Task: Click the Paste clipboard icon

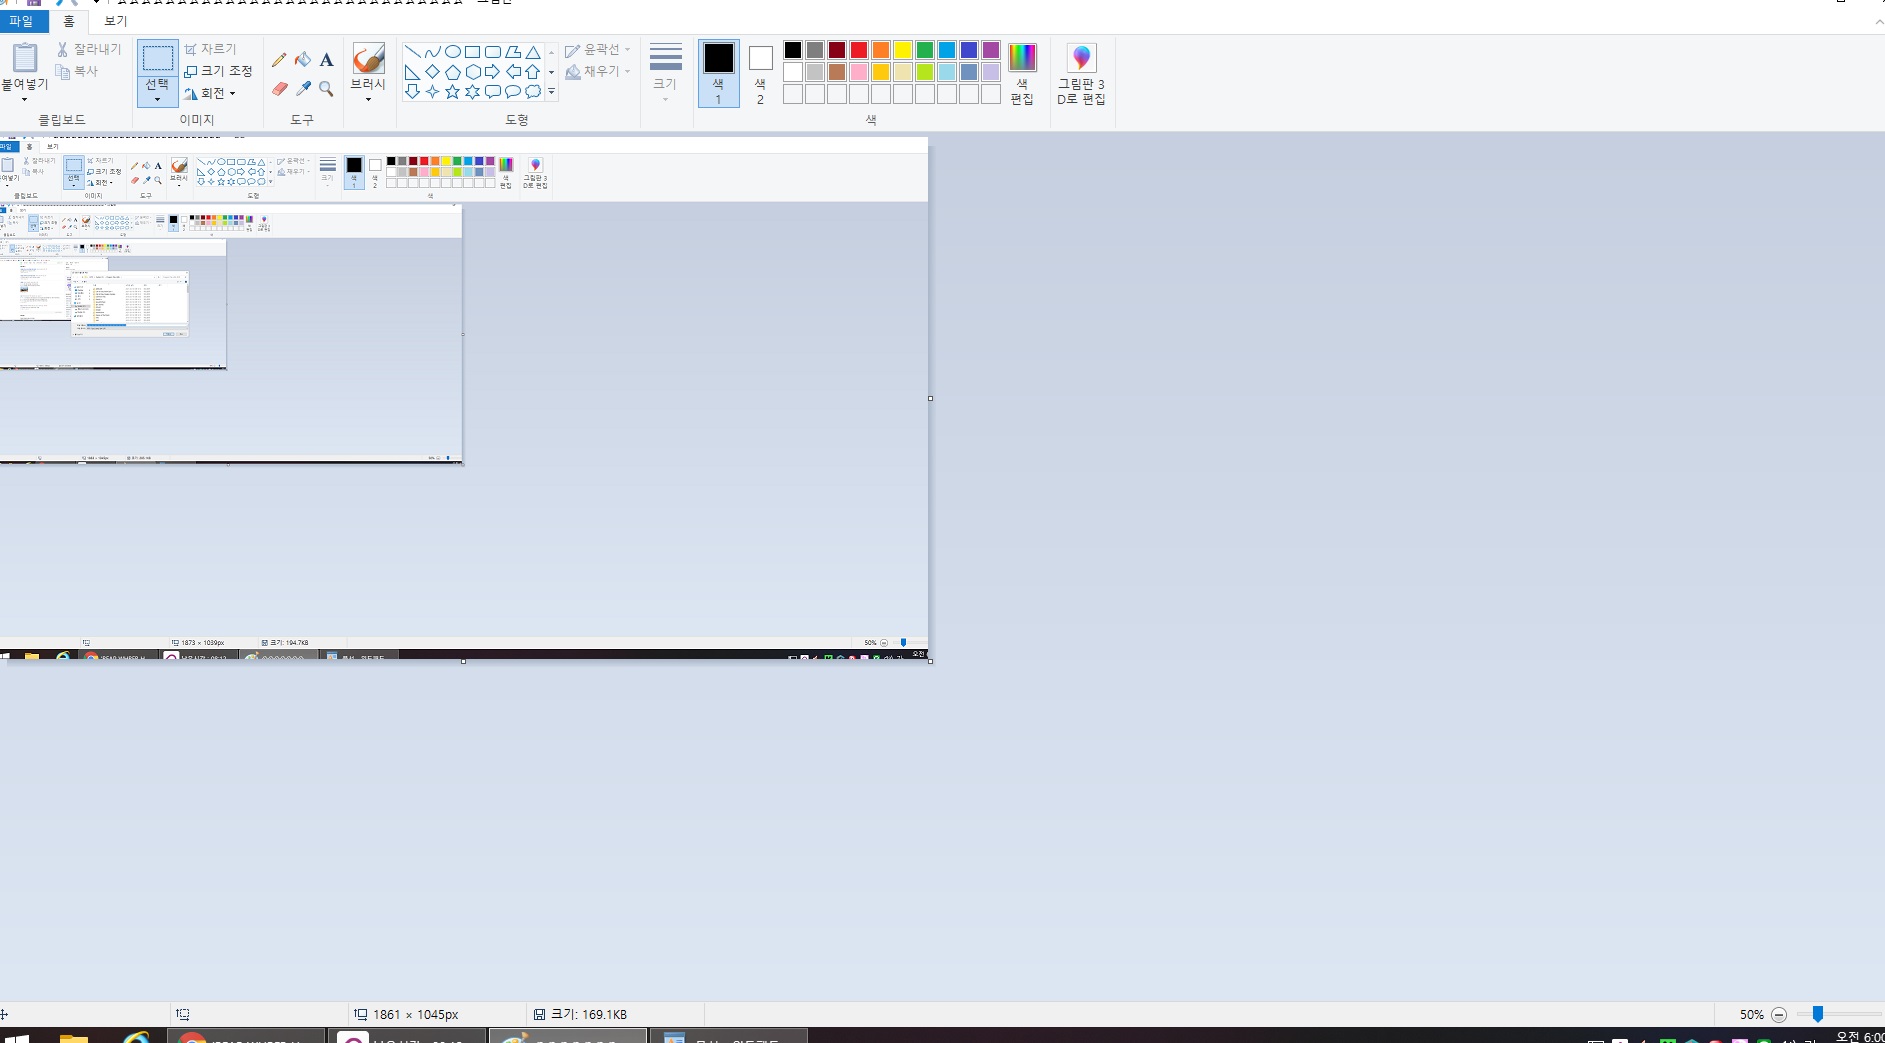Action: click(25, 58)
